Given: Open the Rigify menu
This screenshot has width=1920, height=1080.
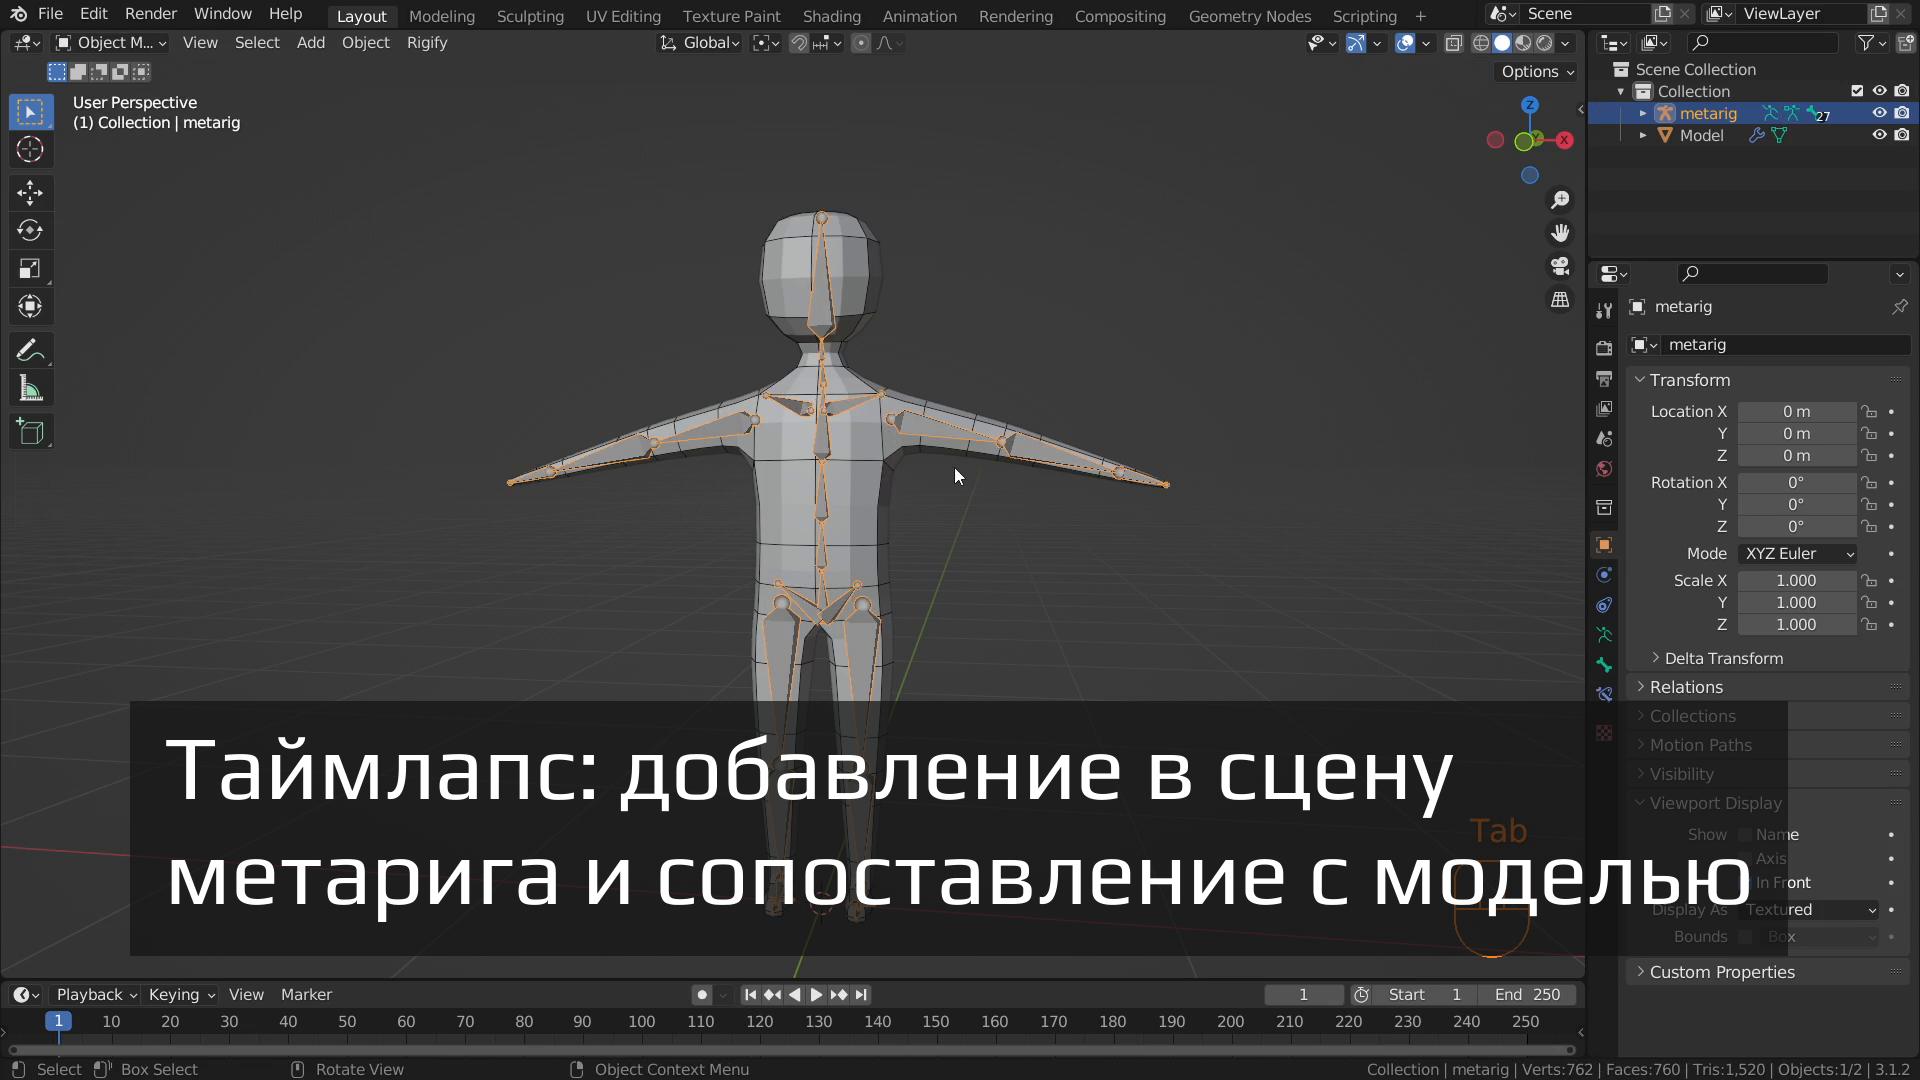Looking at the screenshot, I should pyautogui.click(x=427, y=42).
